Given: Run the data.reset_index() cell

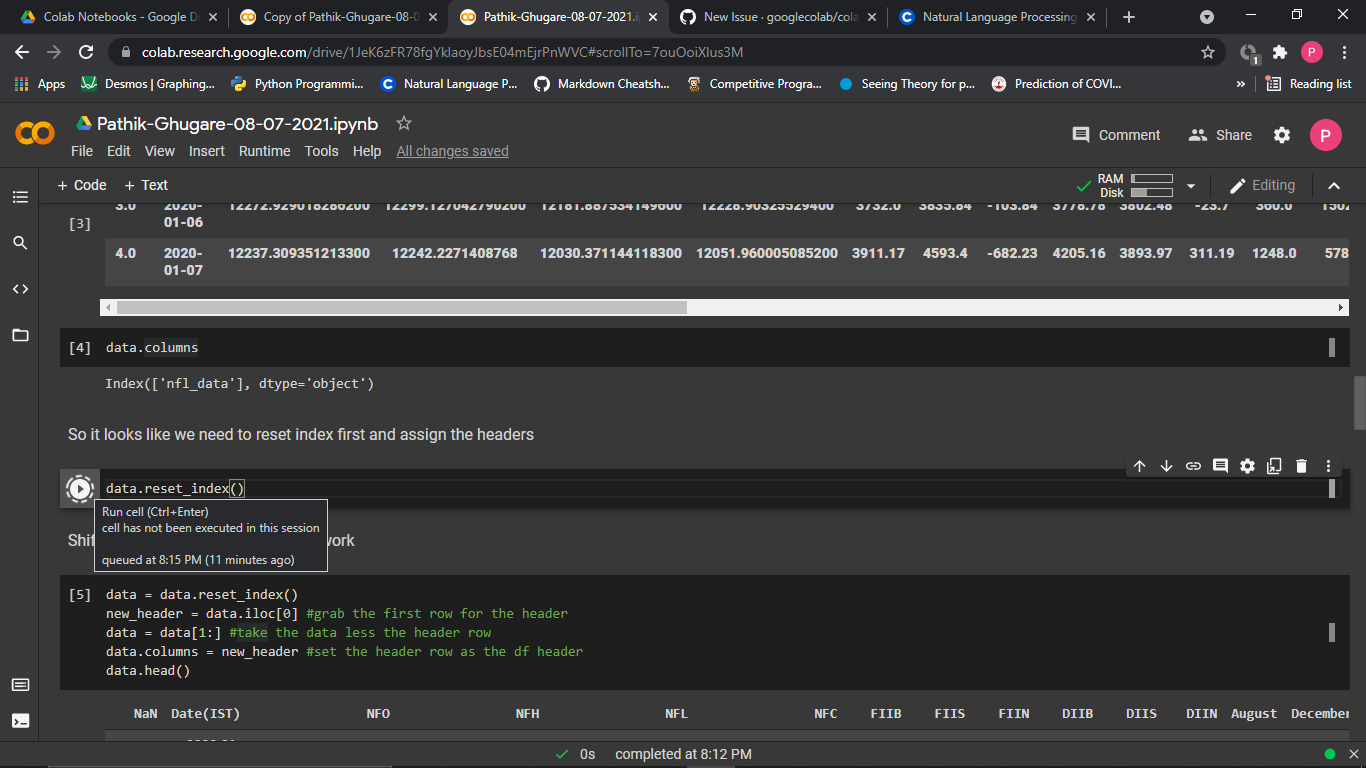Looking at the screenshot, I should [x=79, y=488].
